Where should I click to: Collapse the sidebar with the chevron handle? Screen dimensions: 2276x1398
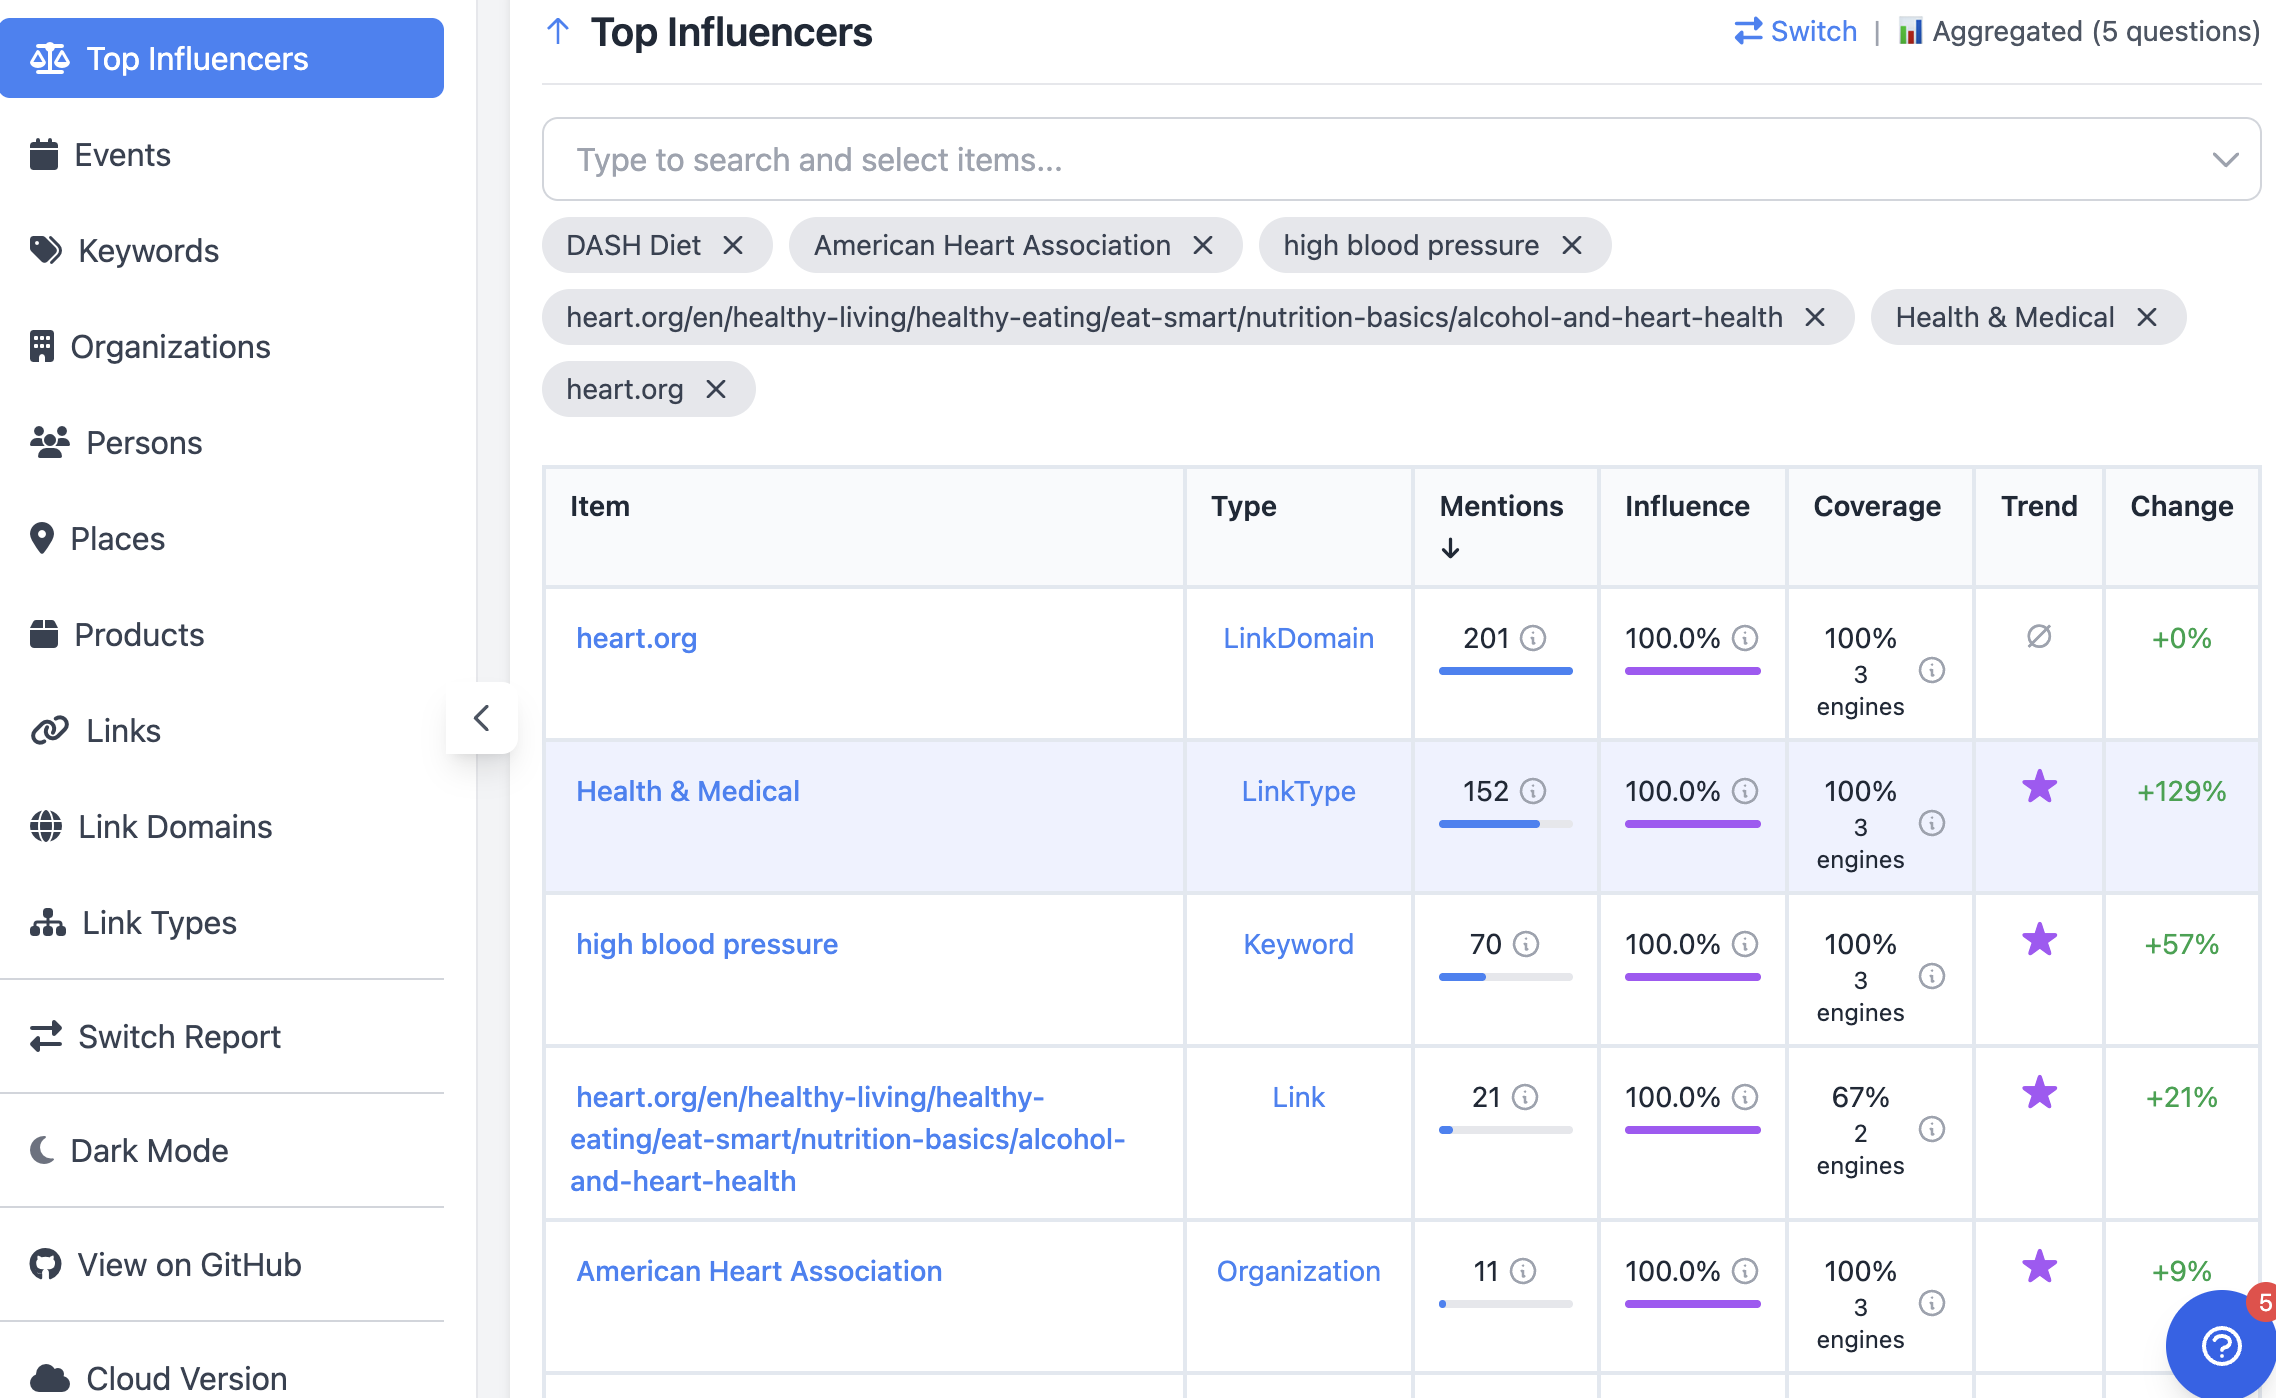[x=481, y=718]
